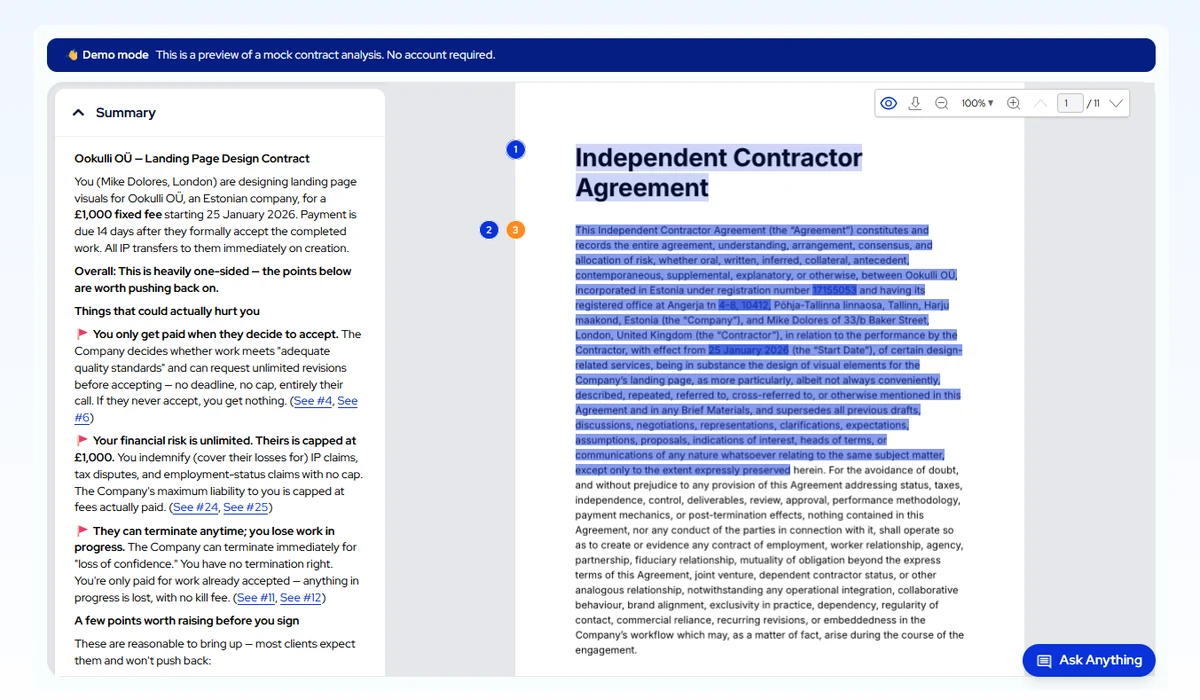Open the See #11 link

[x=256, y=598]
